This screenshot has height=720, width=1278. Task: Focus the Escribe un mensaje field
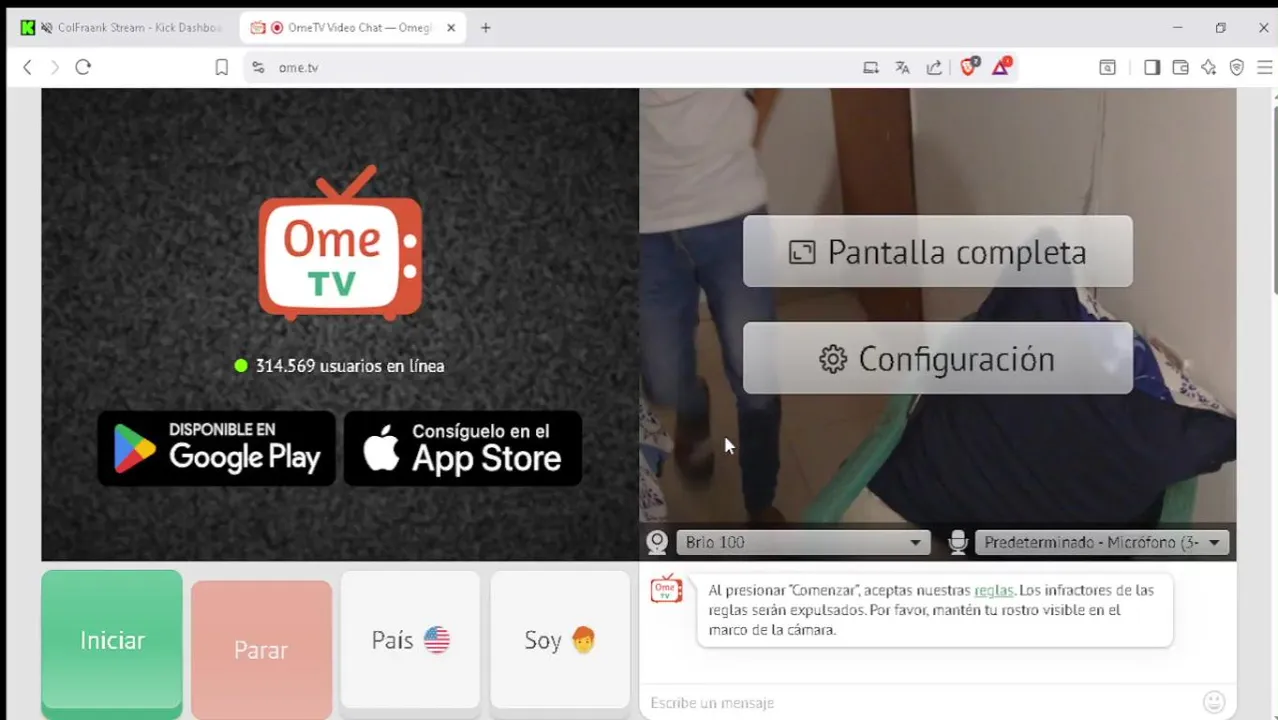pos(920,702)
